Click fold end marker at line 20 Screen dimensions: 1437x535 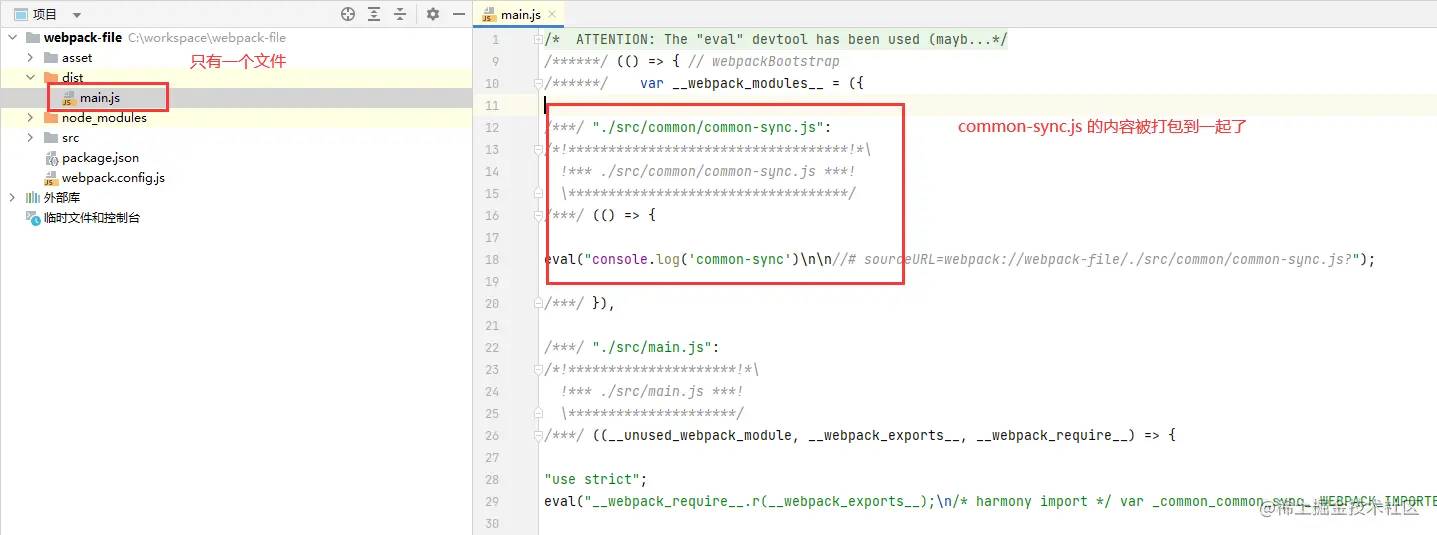(x=539, y=304)
